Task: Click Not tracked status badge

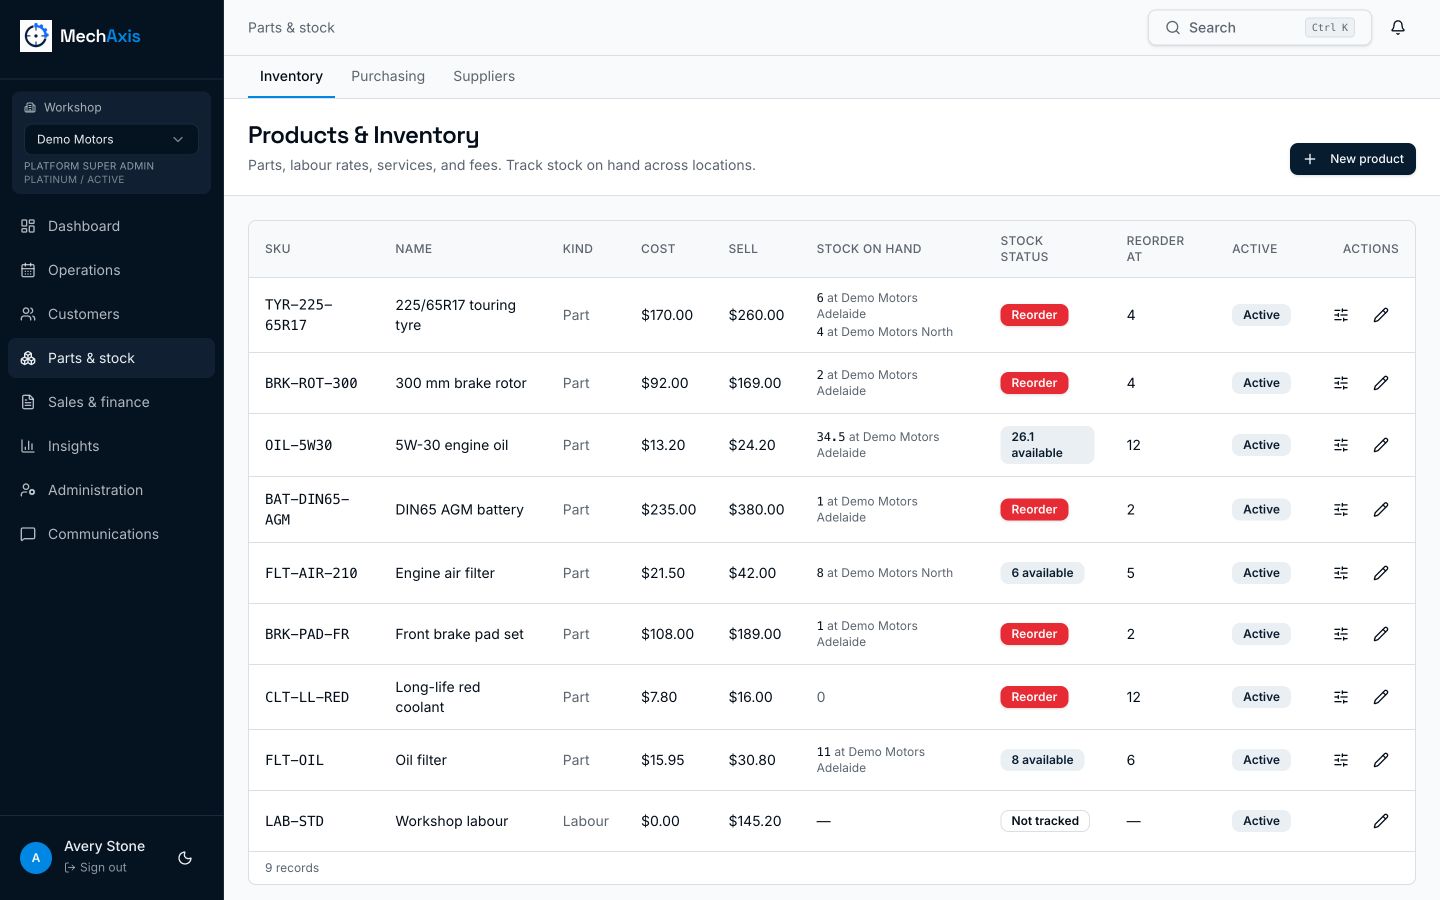Action: [x=1045, y=821]
